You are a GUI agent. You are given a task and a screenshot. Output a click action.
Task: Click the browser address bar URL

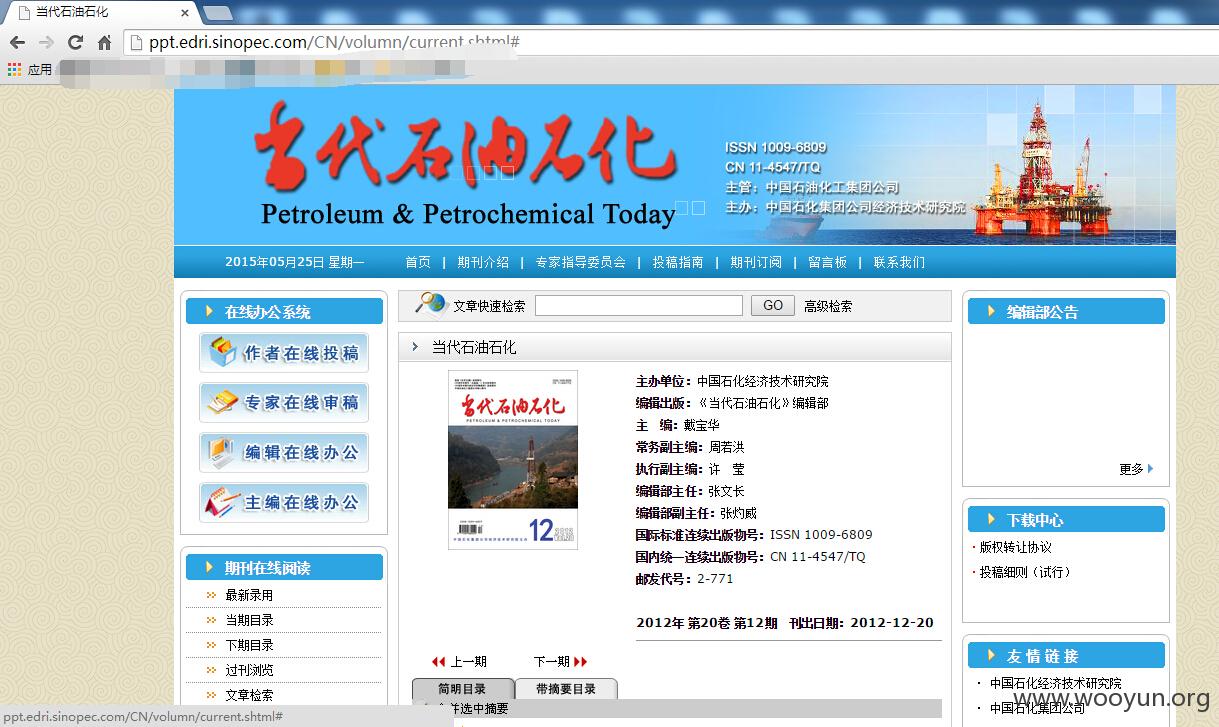pos(334,42)
